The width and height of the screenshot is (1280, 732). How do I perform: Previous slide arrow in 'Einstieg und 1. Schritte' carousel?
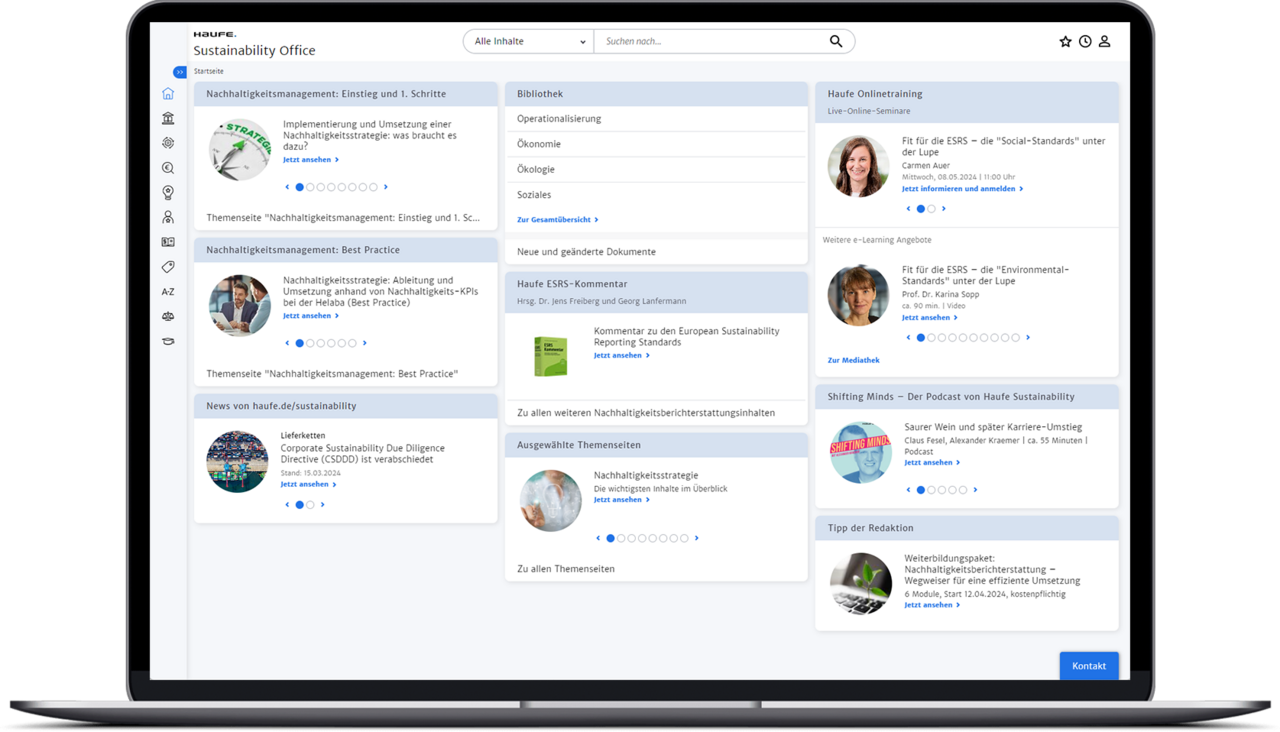click(287, 187)
